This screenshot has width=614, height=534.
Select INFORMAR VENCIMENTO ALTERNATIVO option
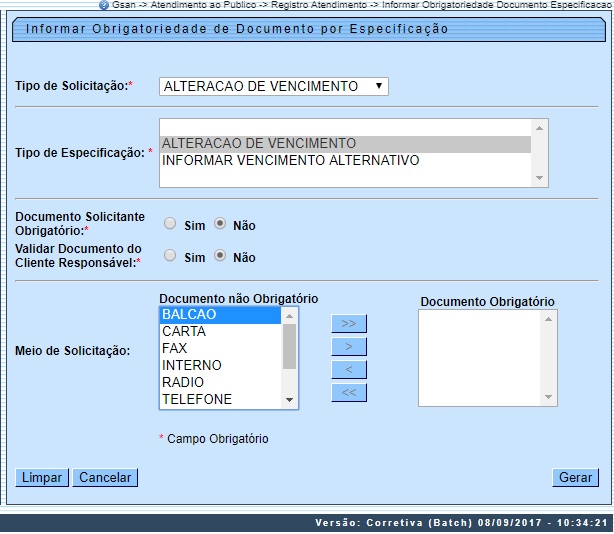click(290, 160)
